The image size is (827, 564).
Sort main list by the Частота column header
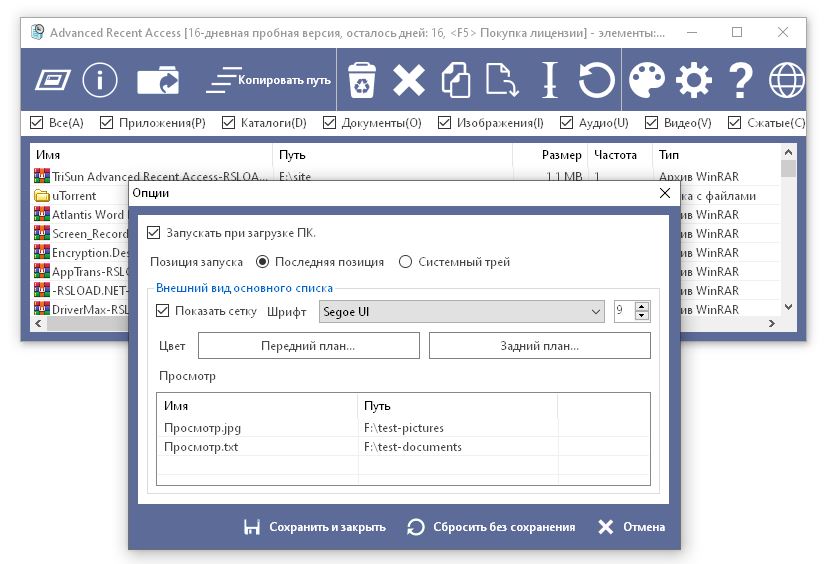pos(620,155)
